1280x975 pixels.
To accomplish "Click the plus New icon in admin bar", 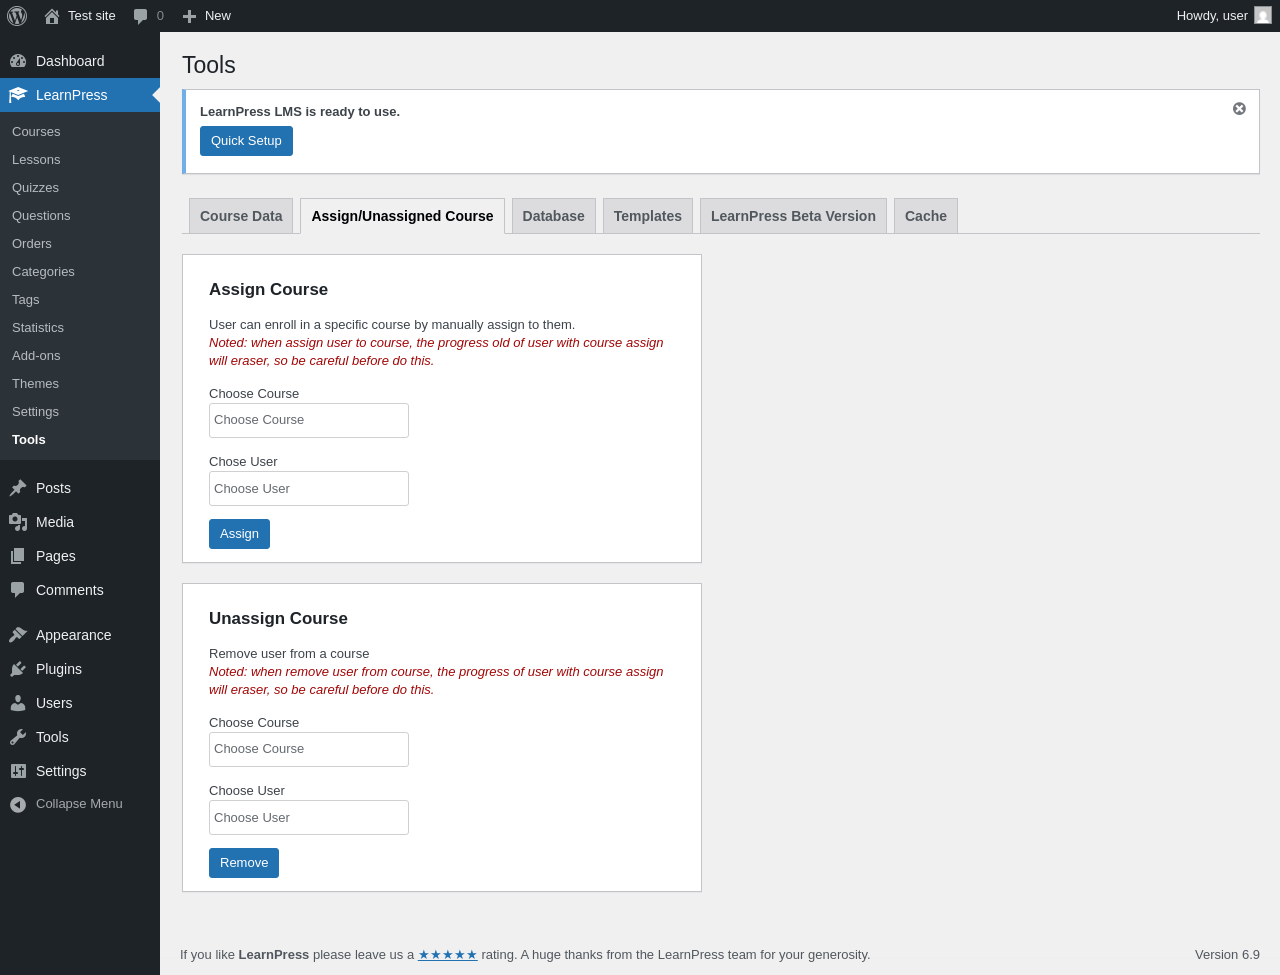I will tap(189, 16).
